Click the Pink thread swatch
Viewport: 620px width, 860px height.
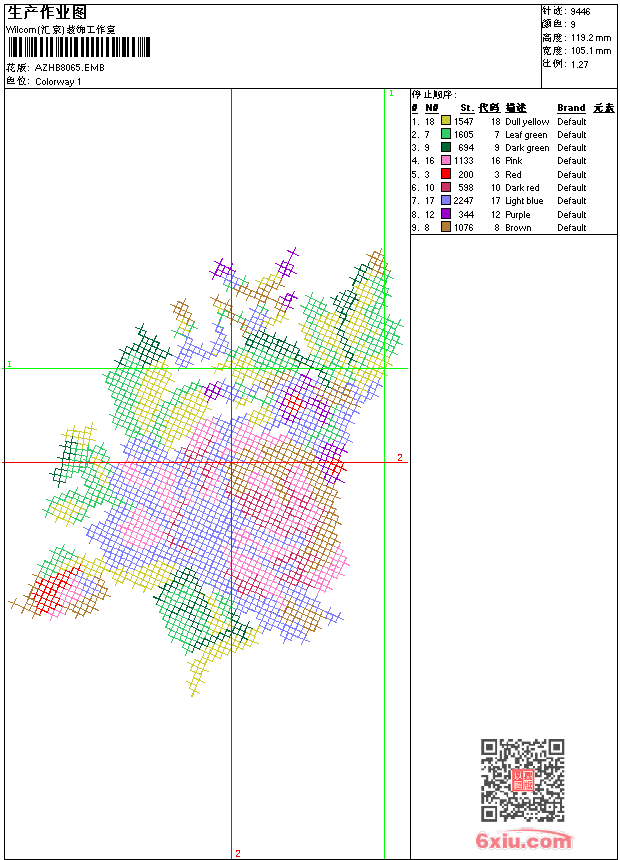[x=446, y=160]
